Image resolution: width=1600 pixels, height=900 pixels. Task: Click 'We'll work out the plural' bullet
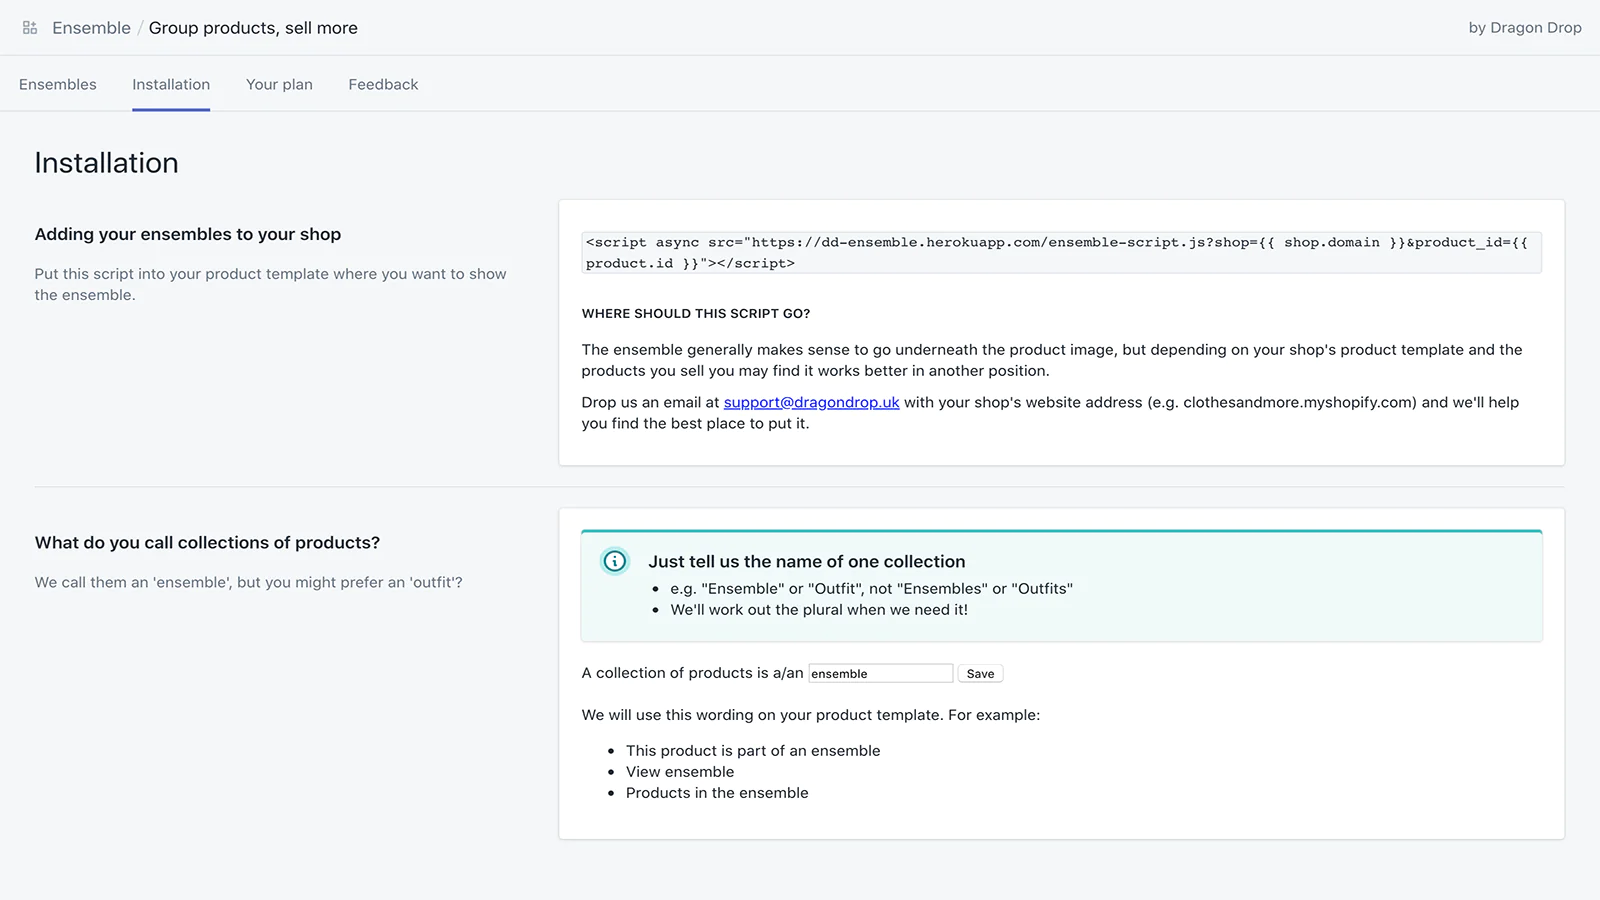pyautogui.click(x=819, y=610)
